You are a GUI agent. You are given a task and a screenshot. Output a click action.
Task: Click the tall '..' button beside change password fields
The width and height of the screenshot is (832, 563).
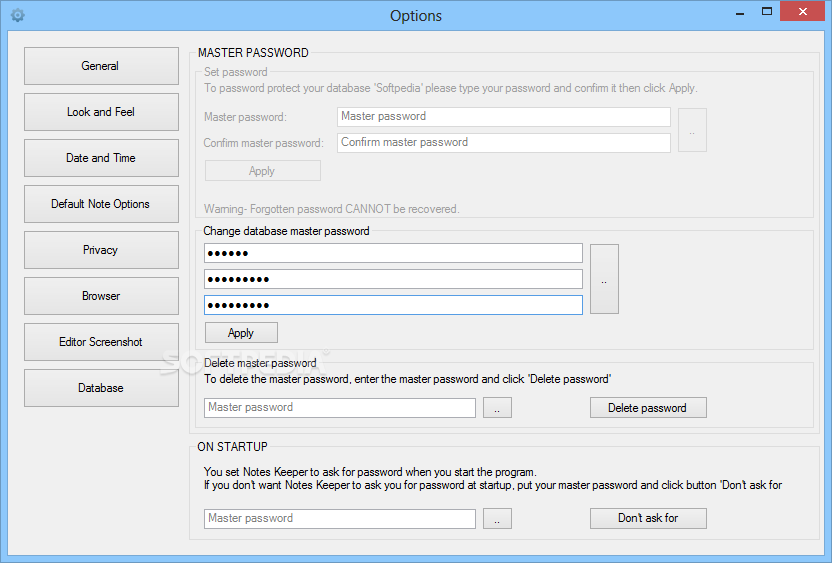pos(604,279)
